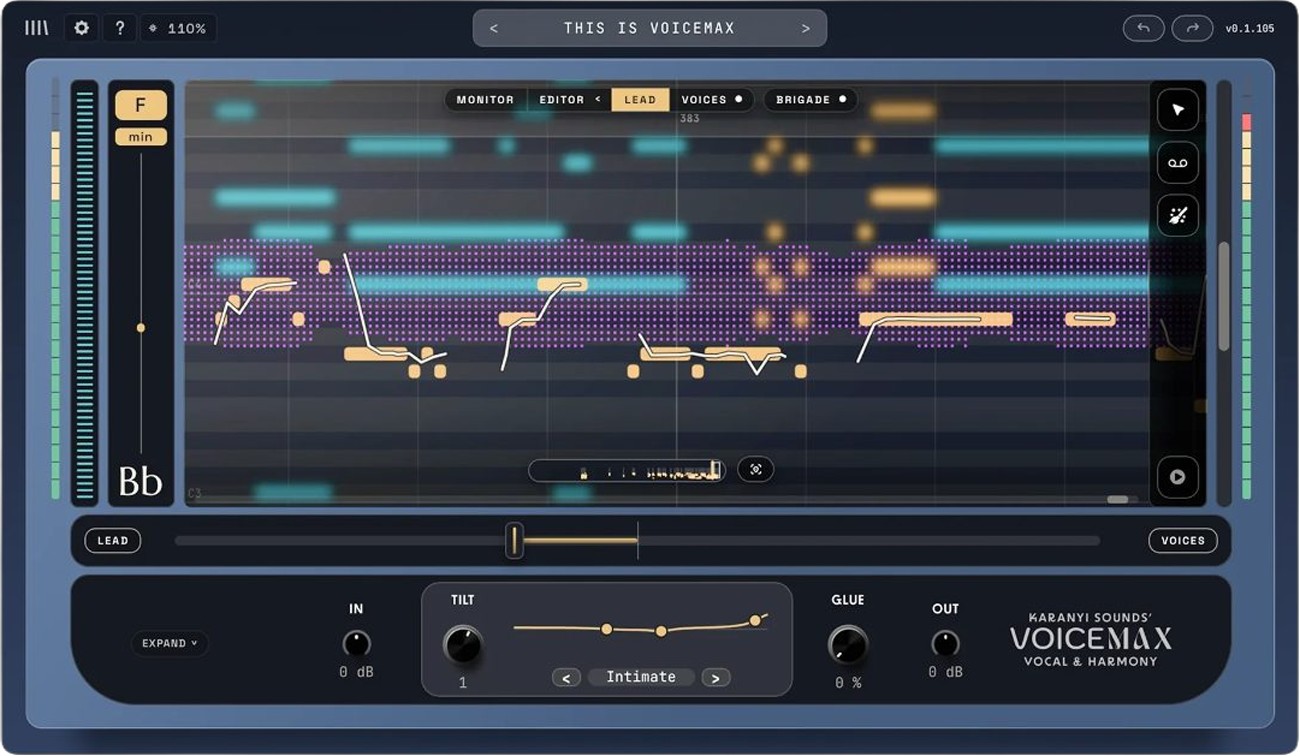1300x756 pixels.
Task: Click the middle node on the Tilt curve
Action: [x=661, y=631]
